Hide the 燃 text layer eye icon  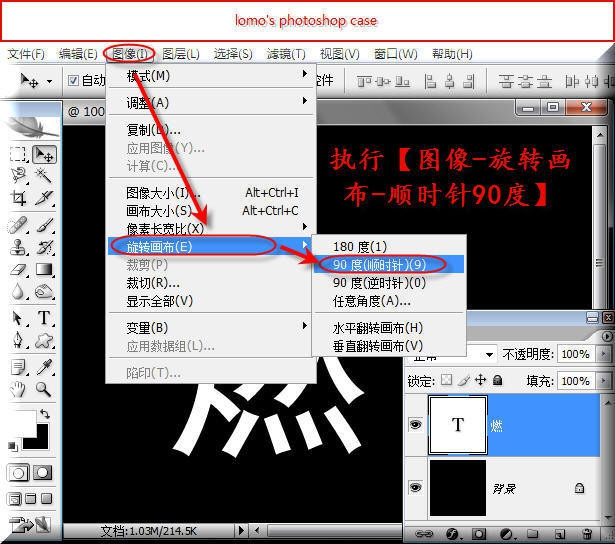tap(415, 425)
